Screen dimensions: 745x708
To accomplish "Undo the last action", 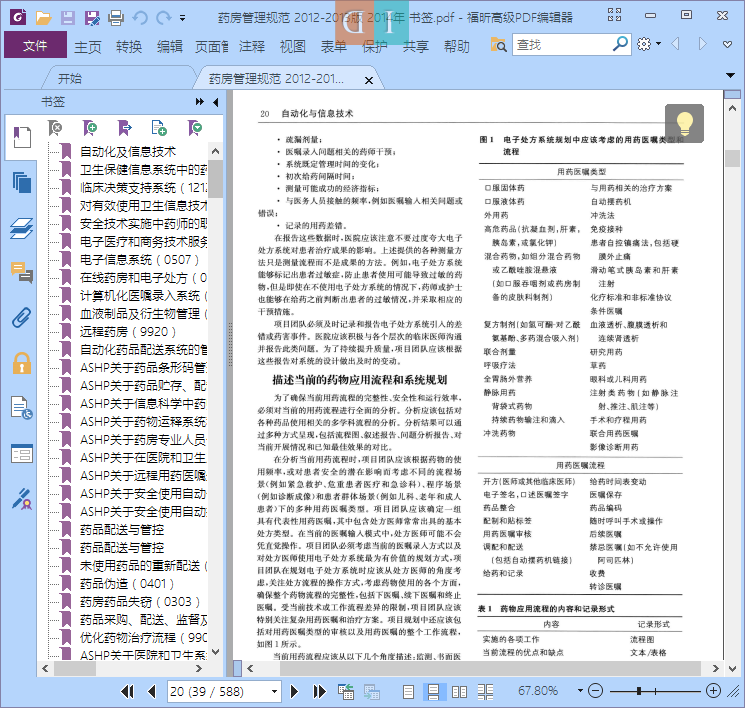I will coord(140,18).
